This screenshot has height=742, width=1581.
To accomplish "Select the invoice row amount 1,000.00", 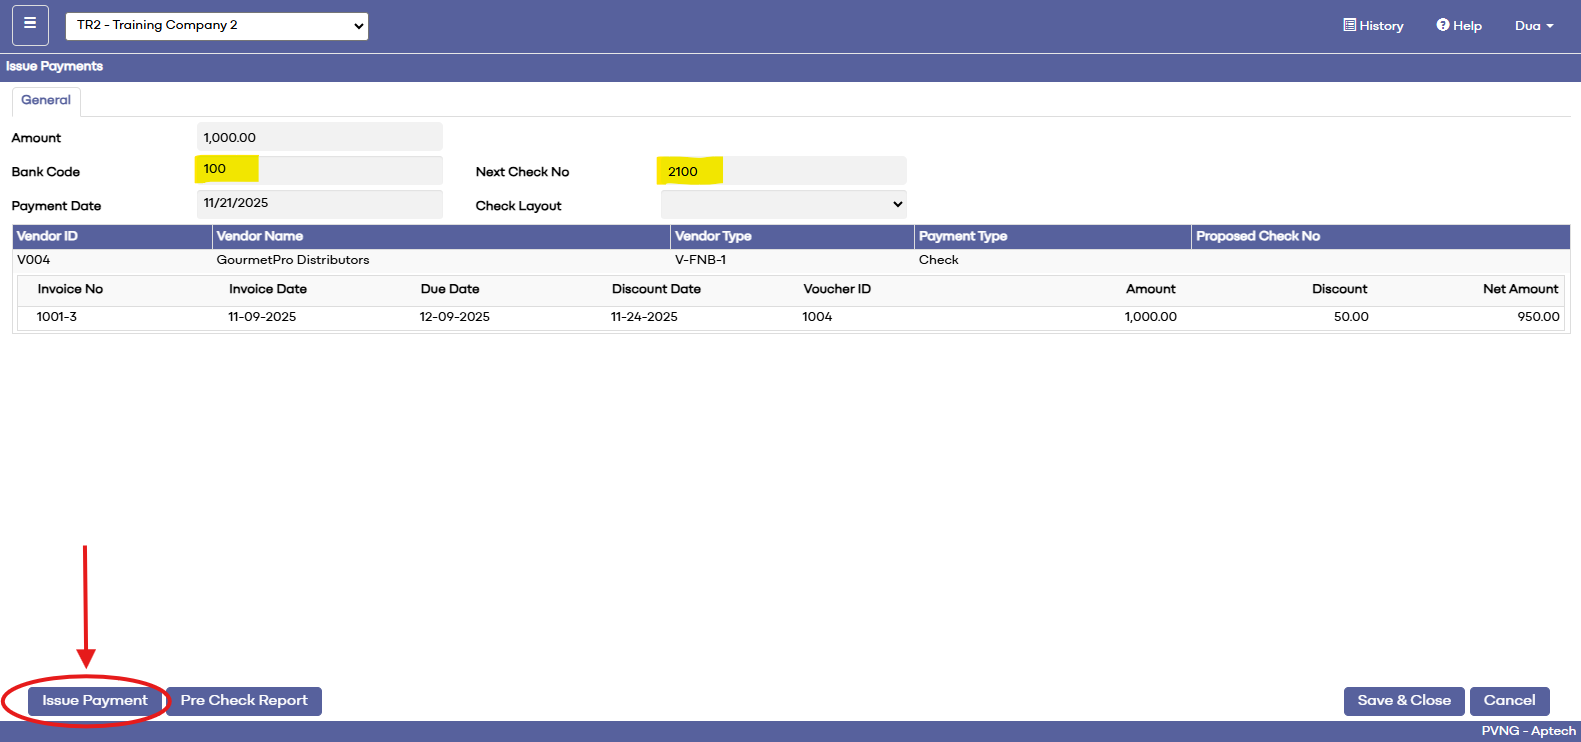I will point(1151,317).
